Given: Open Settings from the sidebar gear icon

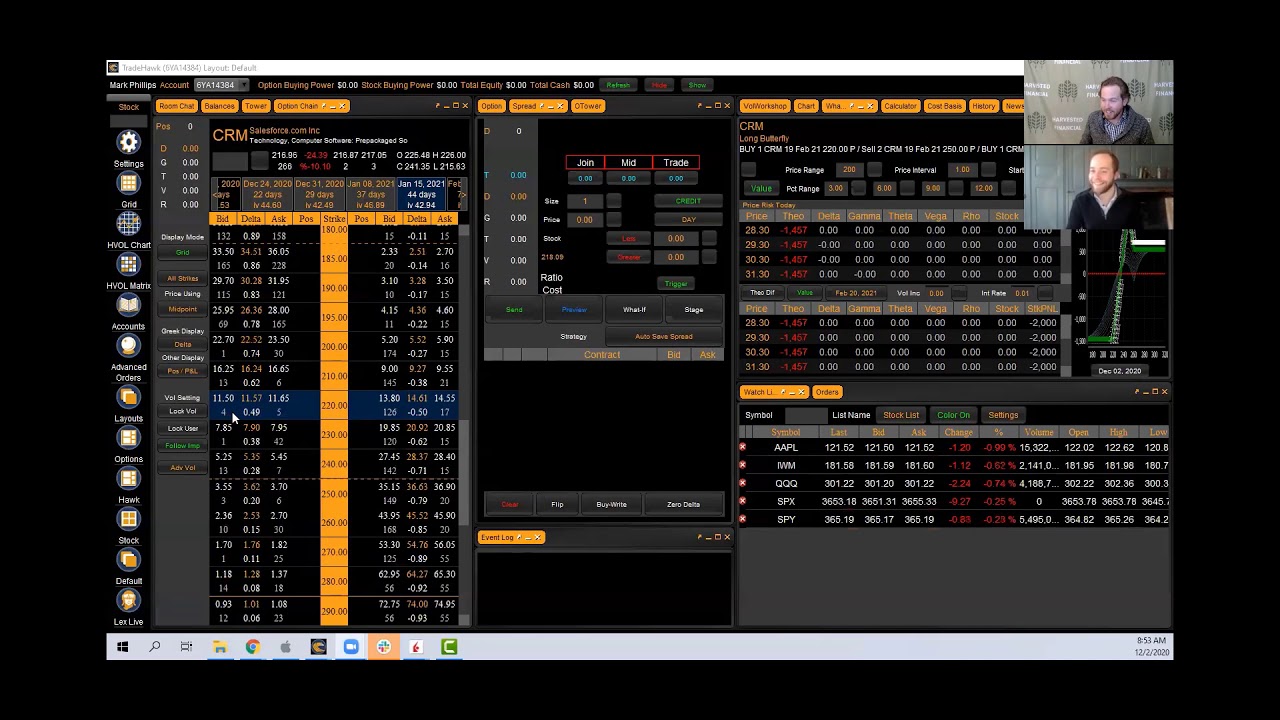Looking at the screenshot, I should (128, 142).
